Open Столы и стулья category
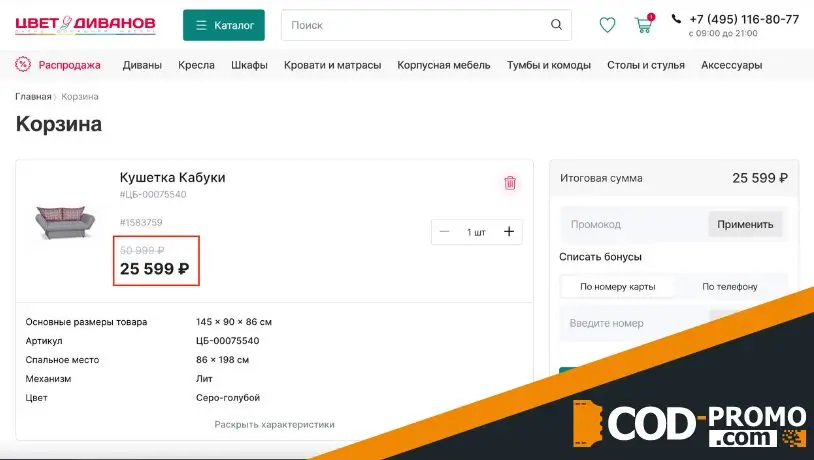814x460 pixels. [x=646, y=65]
